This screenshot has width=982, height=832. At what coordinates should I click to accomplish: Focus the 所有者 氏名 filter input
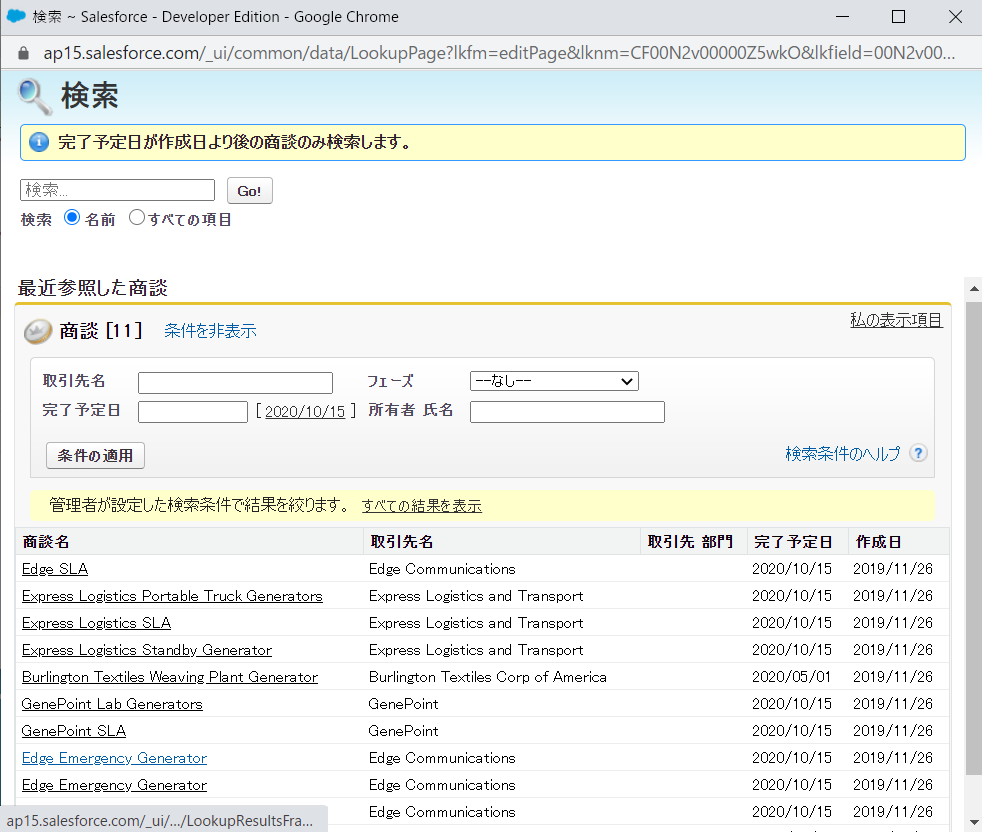[x=567, y=412]
